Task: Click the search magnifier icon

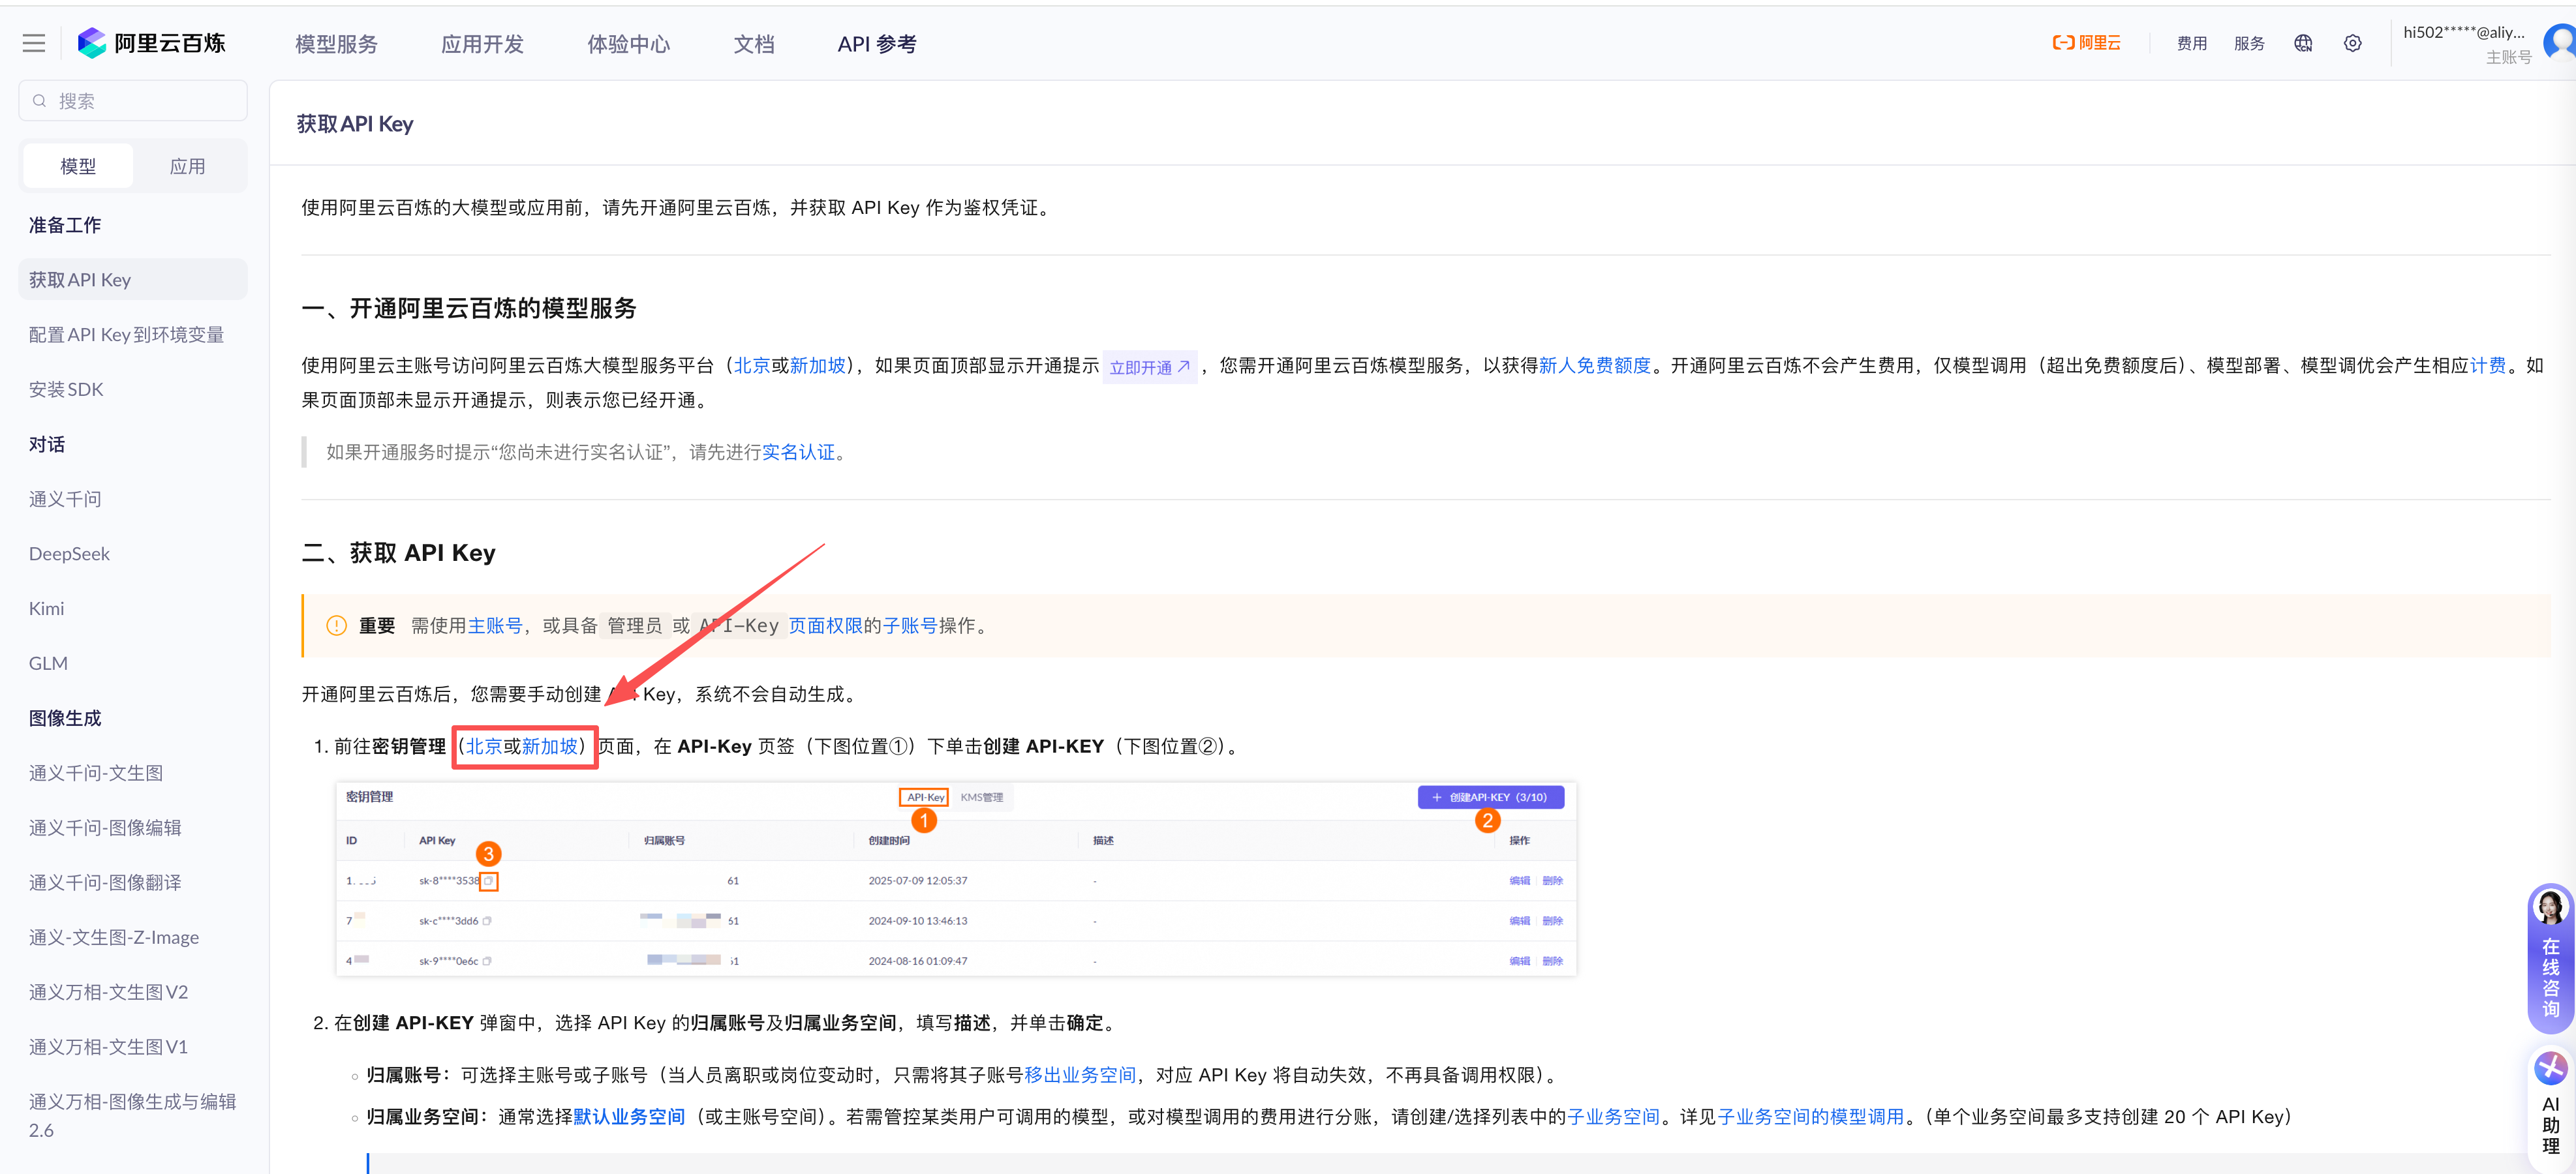Action: pyautogui.click(x=39, y=100)
